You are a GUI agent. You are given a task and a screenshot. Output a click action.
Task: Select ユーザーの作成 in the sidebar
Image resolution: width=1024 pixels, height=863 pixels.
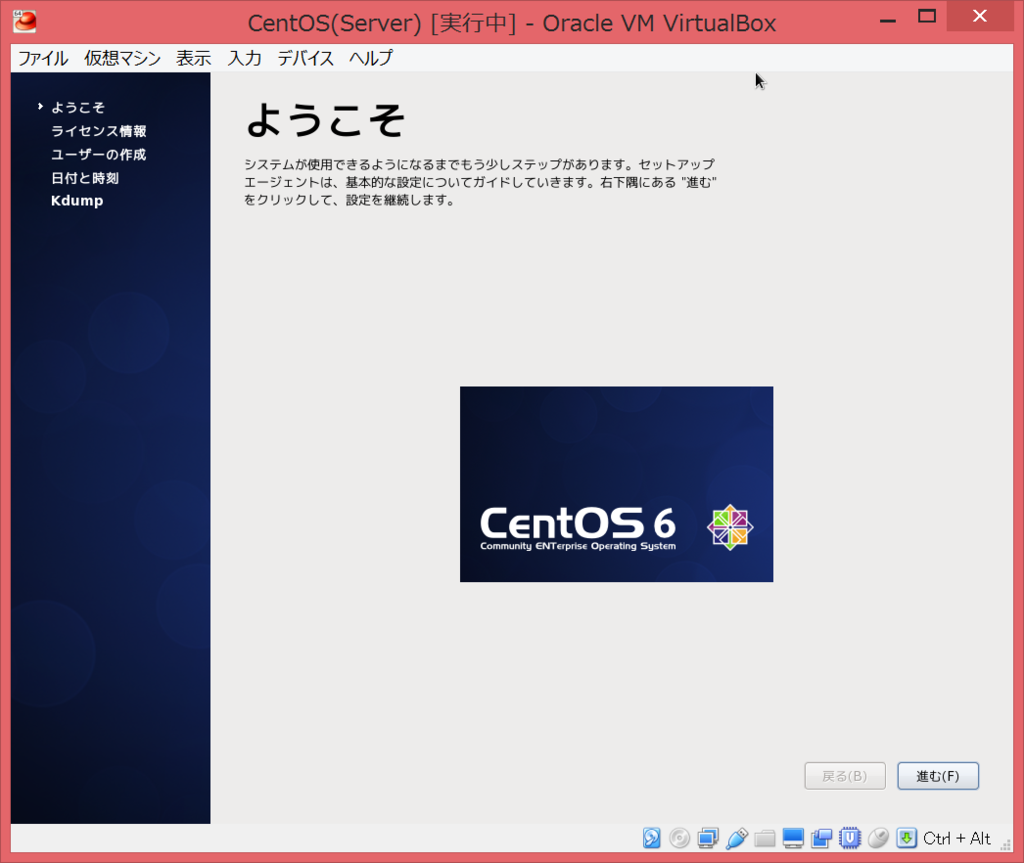pos(99,154)
